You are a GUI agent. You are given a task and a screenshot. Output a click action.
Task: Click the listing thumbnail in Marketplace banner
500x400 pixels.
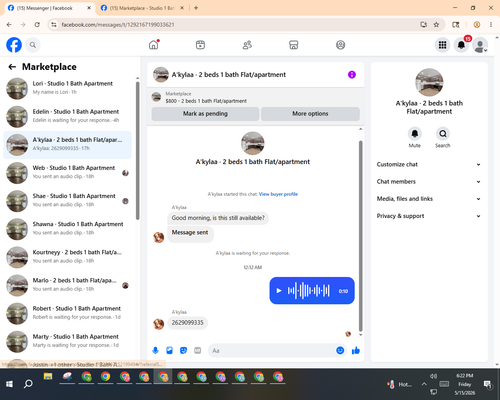pos(156,97)
